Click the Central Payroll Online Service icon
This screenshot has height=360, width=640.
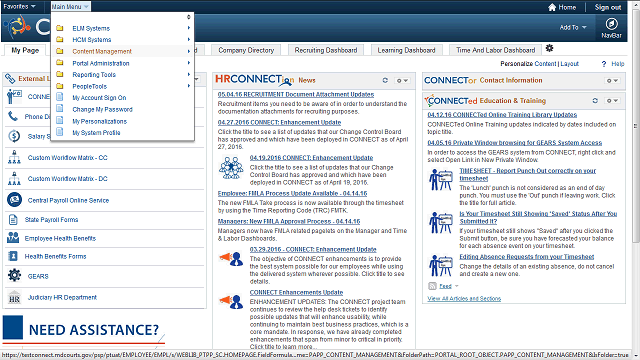point(14,200)
